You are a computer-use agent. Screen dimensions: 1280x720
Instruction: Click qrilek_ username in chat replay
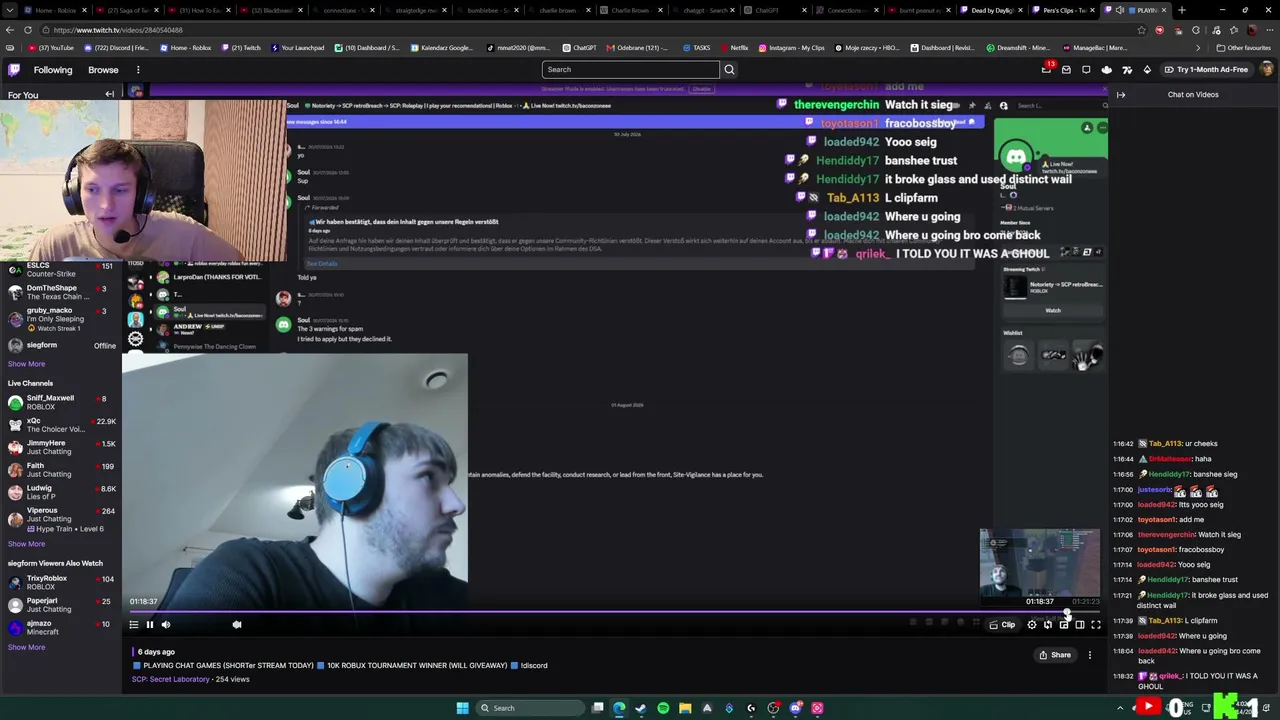click(x=1169, y=676)
